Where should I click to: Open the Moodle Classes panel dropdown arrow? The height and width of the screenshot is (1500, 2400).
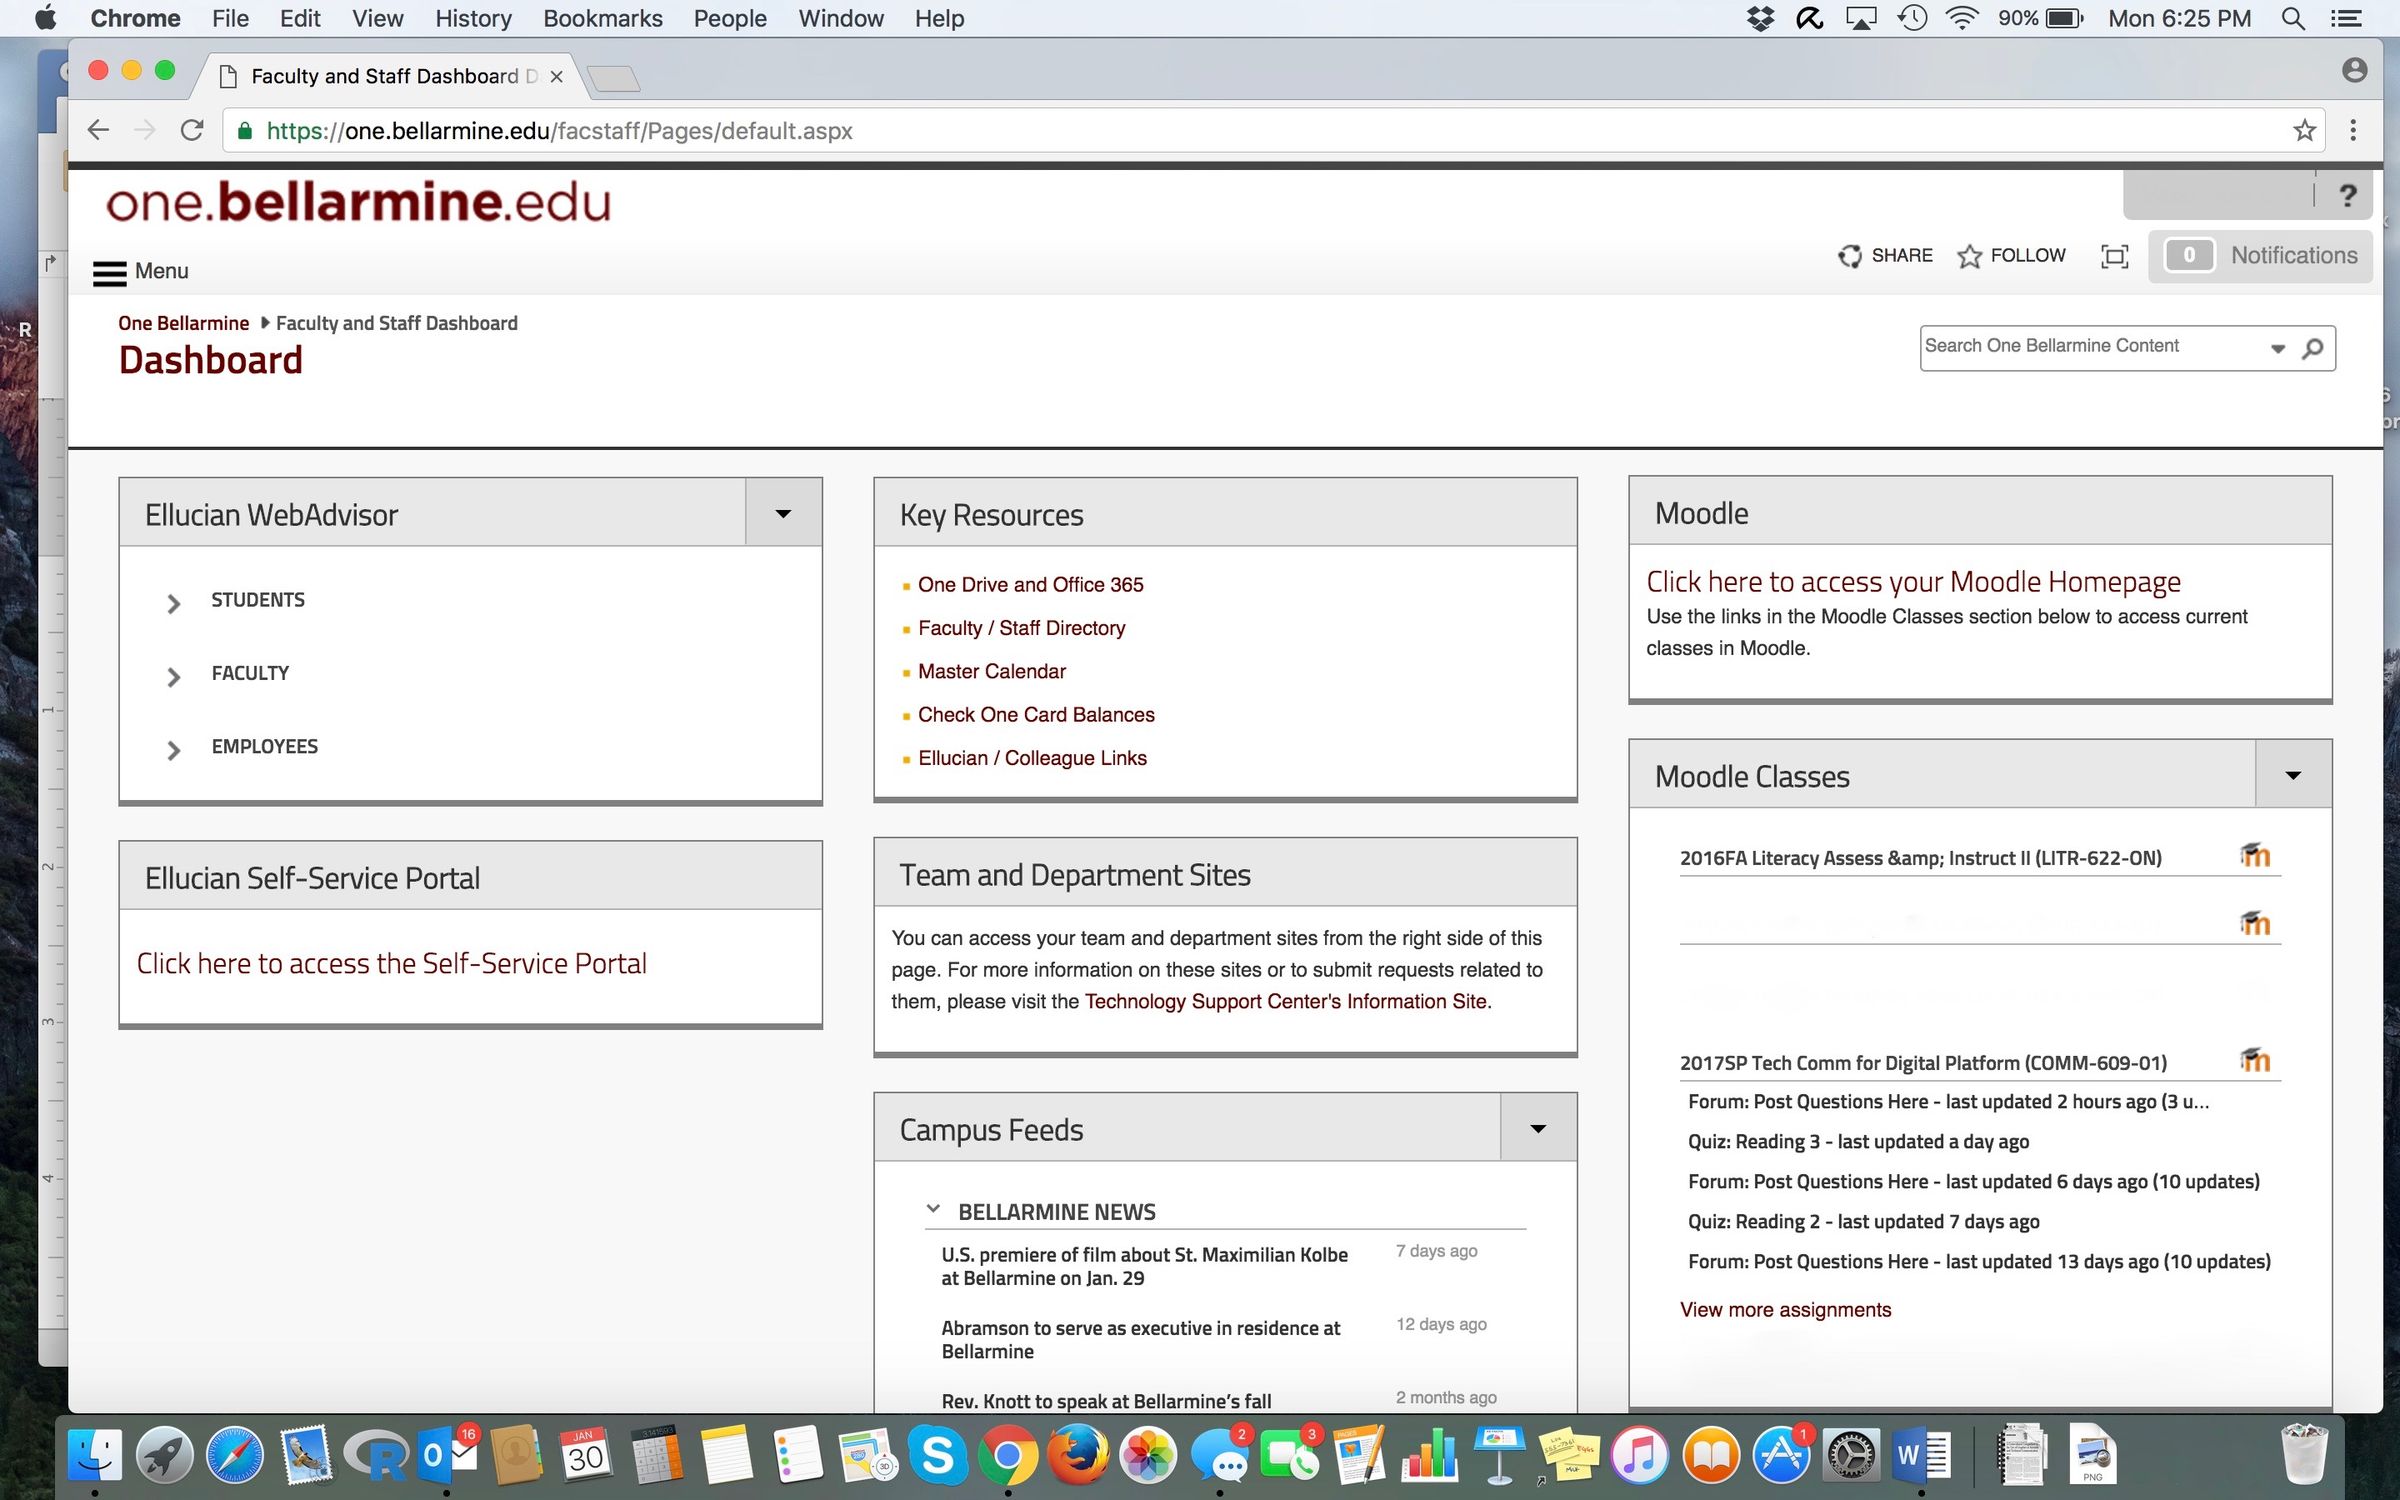[x=2293, y=776]
